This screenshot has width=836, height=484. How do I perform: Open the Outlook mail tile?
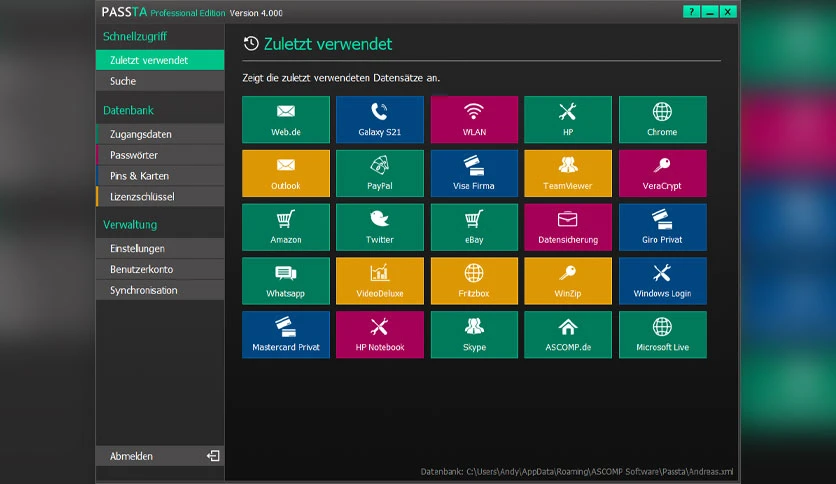pyautogui.click(x=286, y=173)
